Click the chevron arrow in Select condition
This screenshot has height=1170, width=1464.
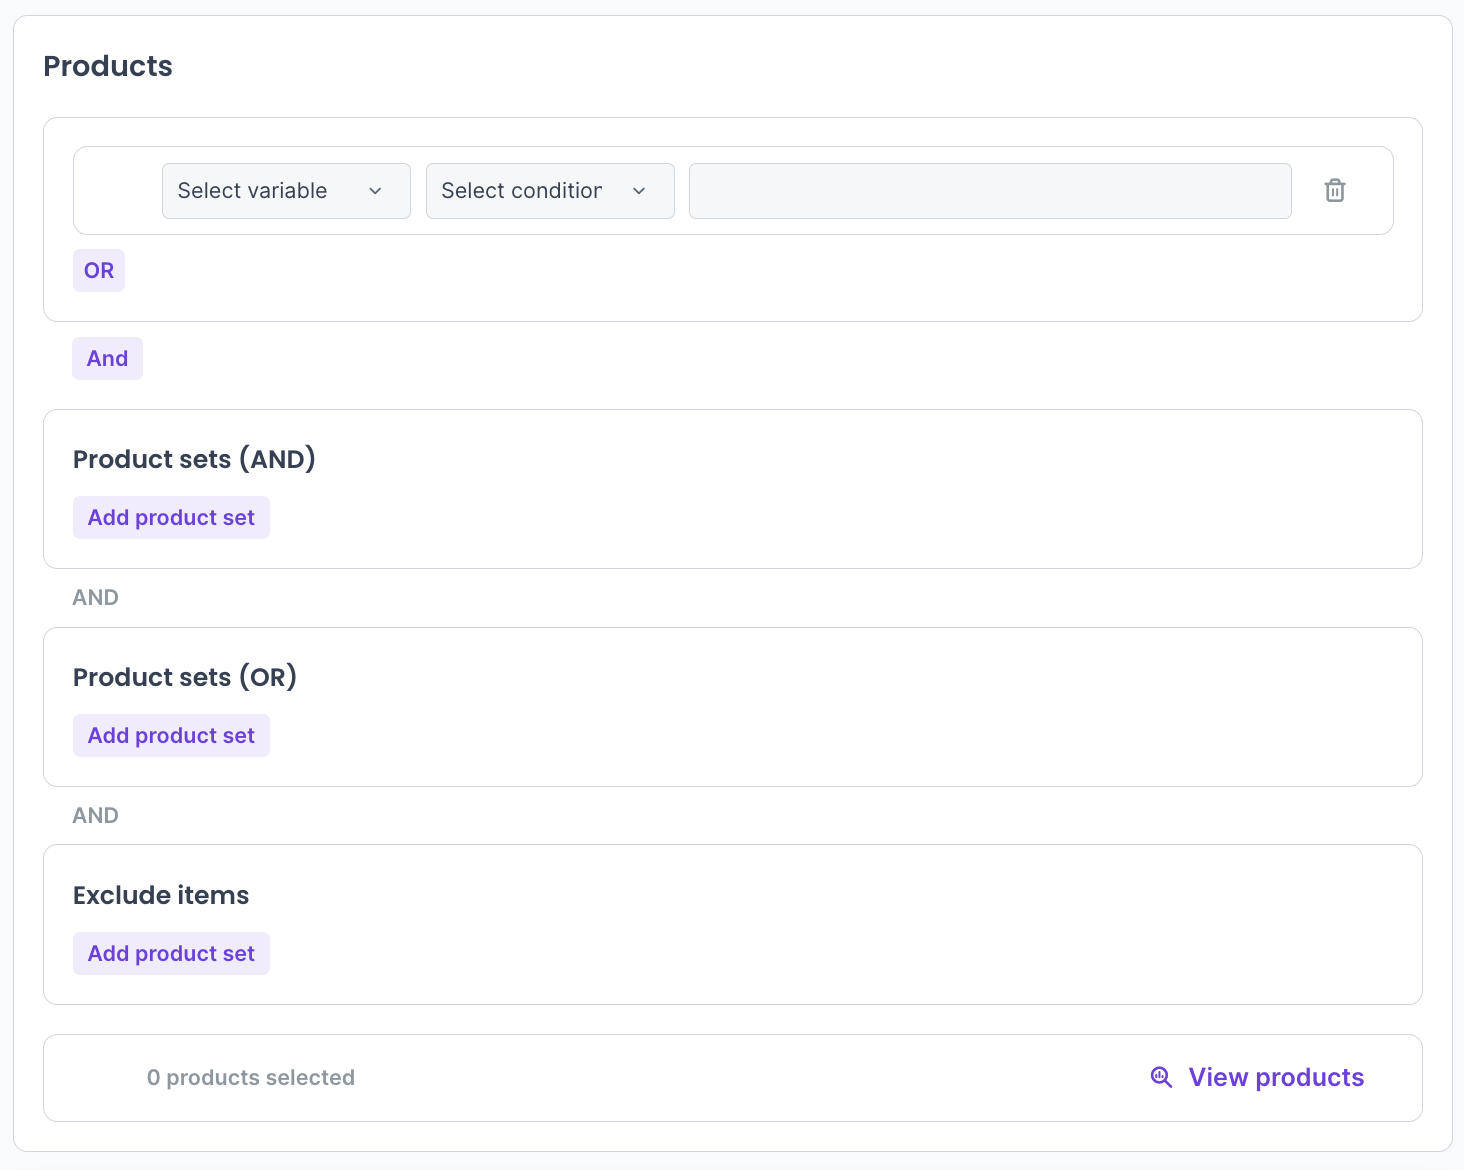639,191
